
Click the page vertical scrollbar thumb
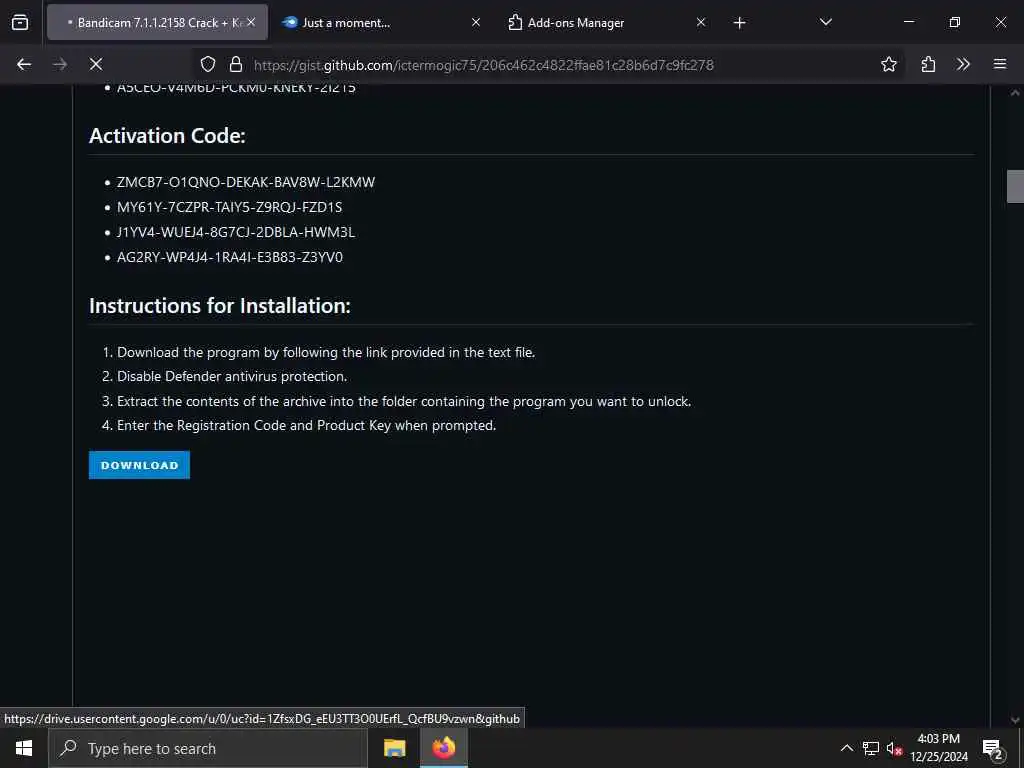1015,186
